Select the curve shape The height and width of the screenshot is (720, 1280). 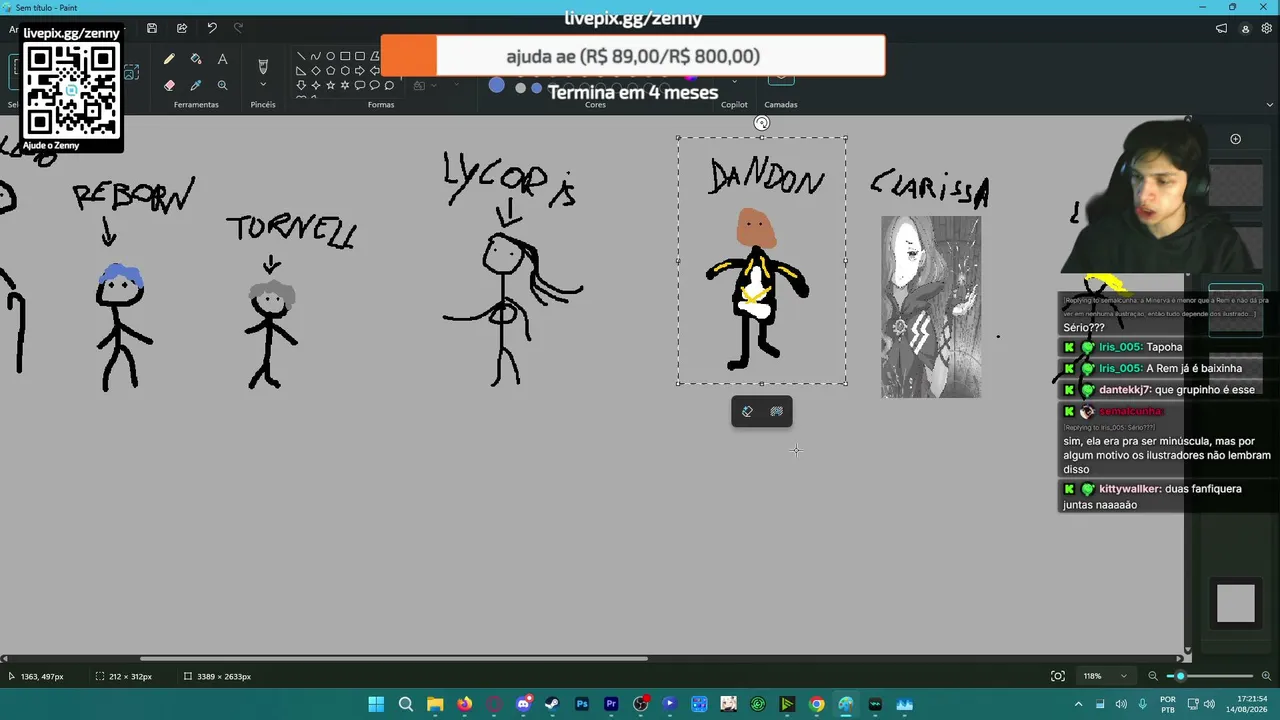tap(315, 56)
